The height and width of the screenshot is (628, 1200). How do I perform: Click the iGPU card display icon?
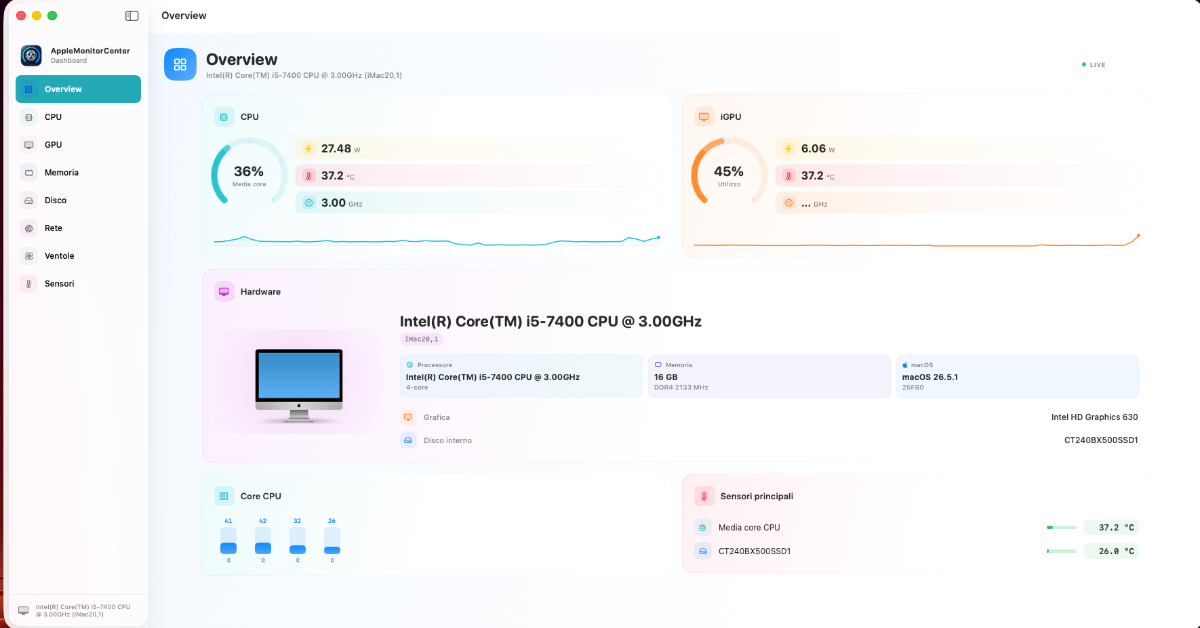[704, 117]
